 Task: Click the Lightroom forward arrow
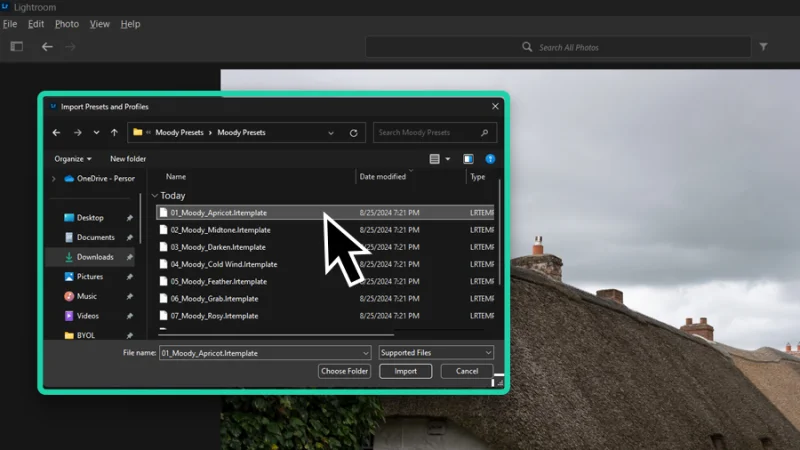pyautogui.click(x=70, y=47)
